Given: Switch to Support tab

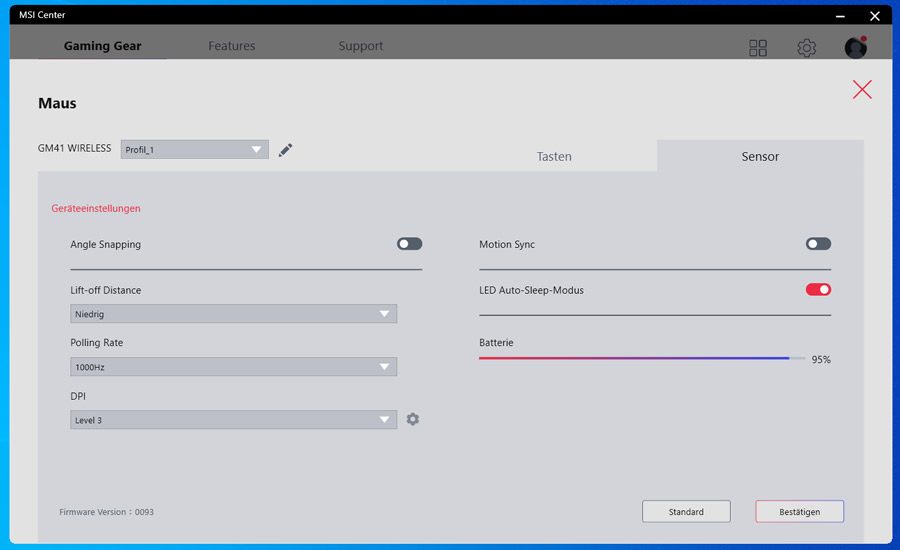Looking at the screenshot, I should [x=360, y=46].
